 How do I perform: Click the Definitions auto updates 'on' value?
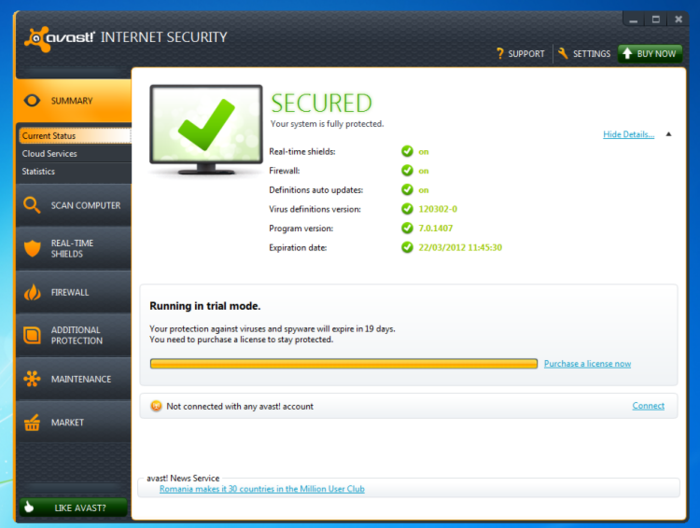[x=424, y=190]
